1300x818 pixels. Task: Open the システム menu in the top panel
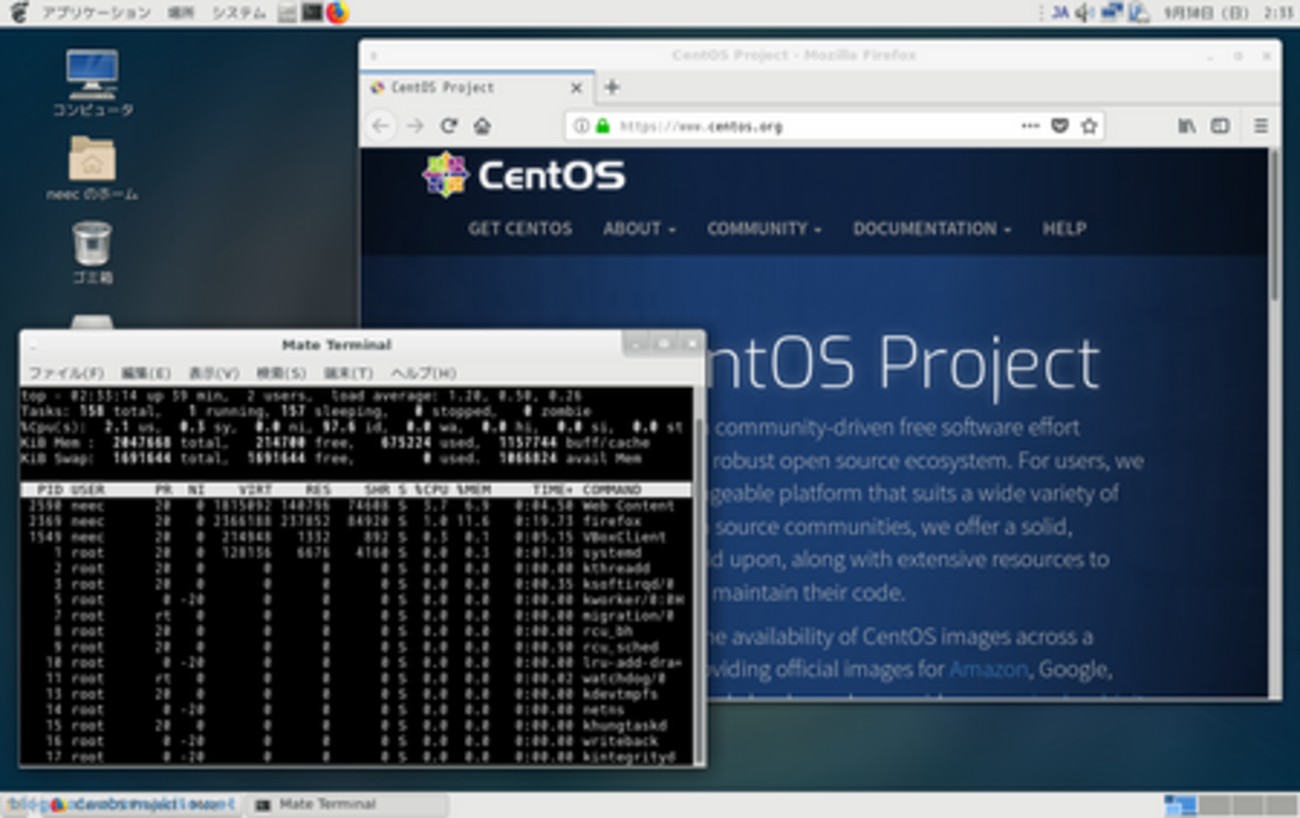pyautogui.click(x=239, y=13)
